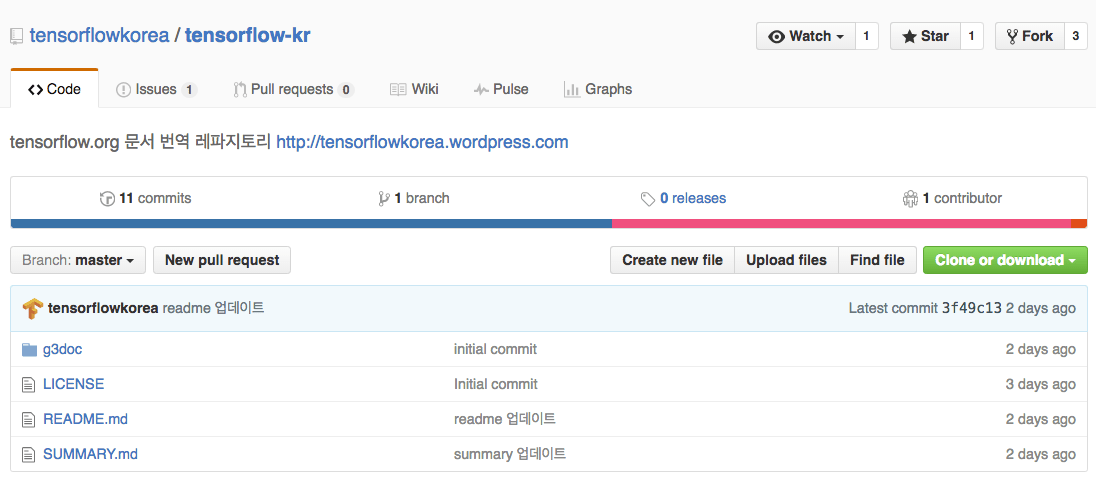The width and height of the screenshot is (1096, 480).
Task: Open the latest commit message 'readme 업데이트' in the commit bar
Action: [x=213, y=308]
